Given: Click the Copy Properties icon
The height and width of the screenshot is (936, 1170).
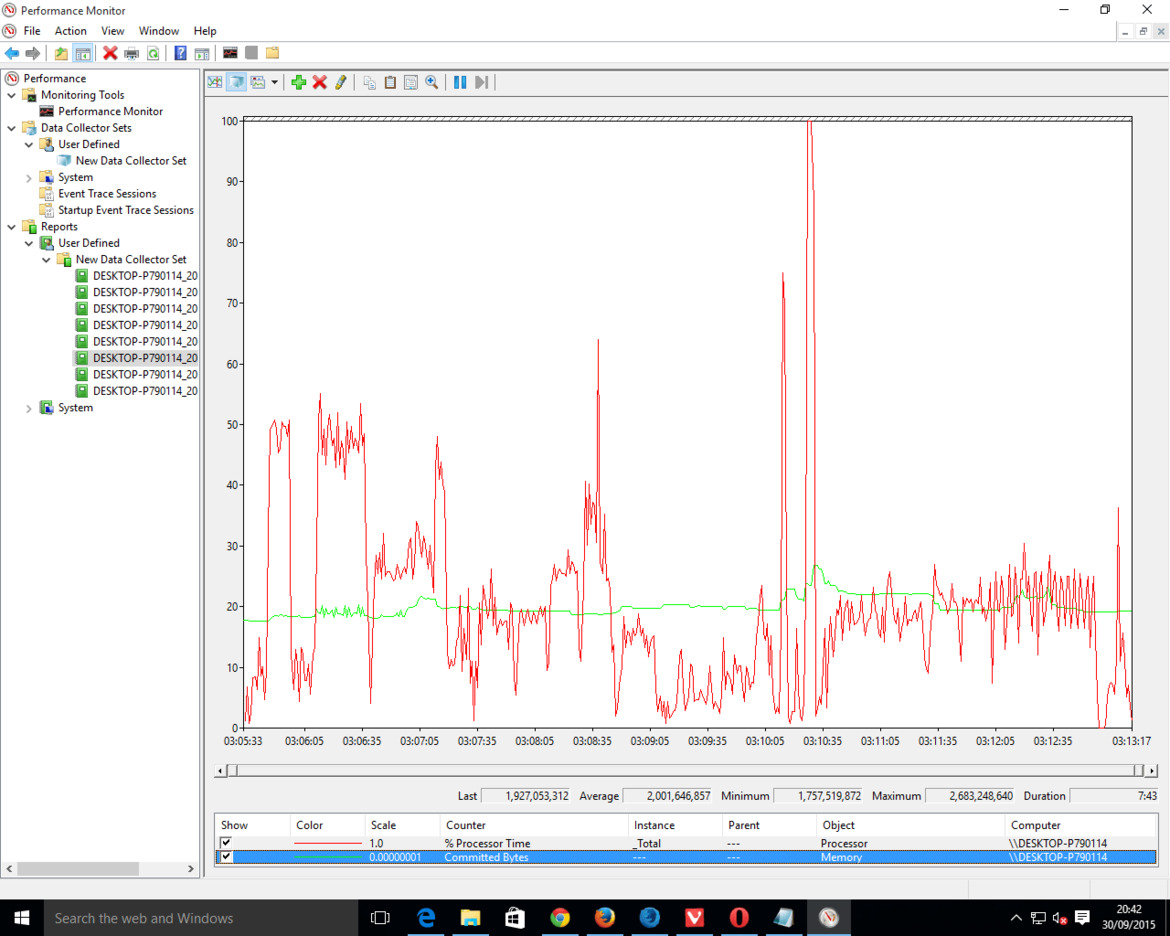Looking at the screenshot, I should [369, 82].
